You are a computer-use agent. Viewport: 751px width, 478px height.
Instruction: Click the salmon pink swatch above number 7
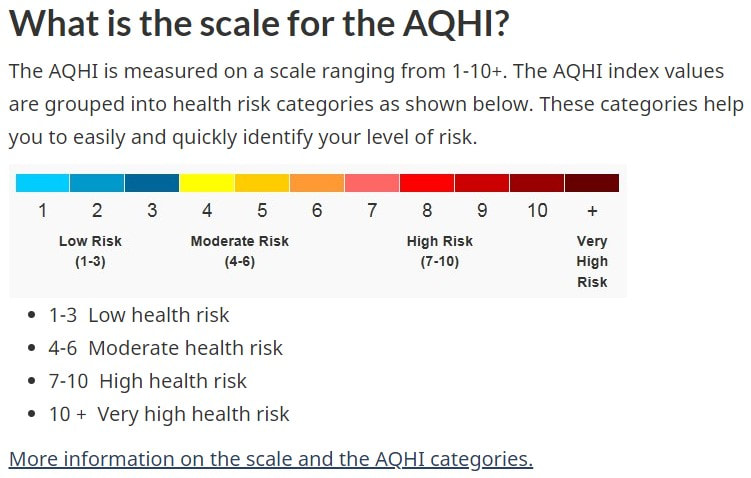(372, 183)
